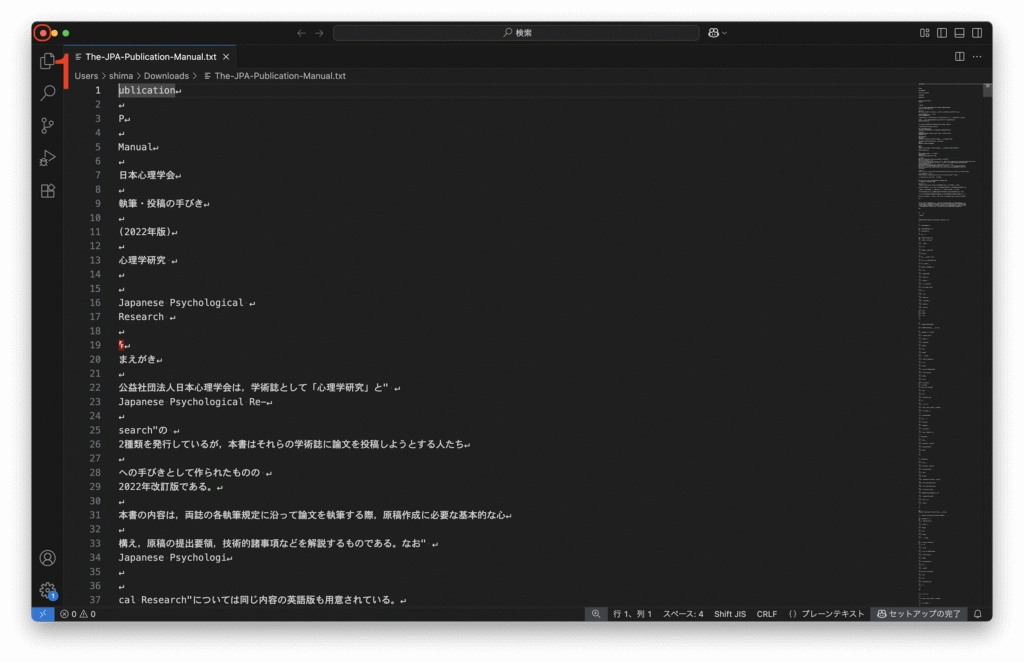Click the text (2022年版)
The width and height of the screenshot is (1024, 663).
(145, 232)
